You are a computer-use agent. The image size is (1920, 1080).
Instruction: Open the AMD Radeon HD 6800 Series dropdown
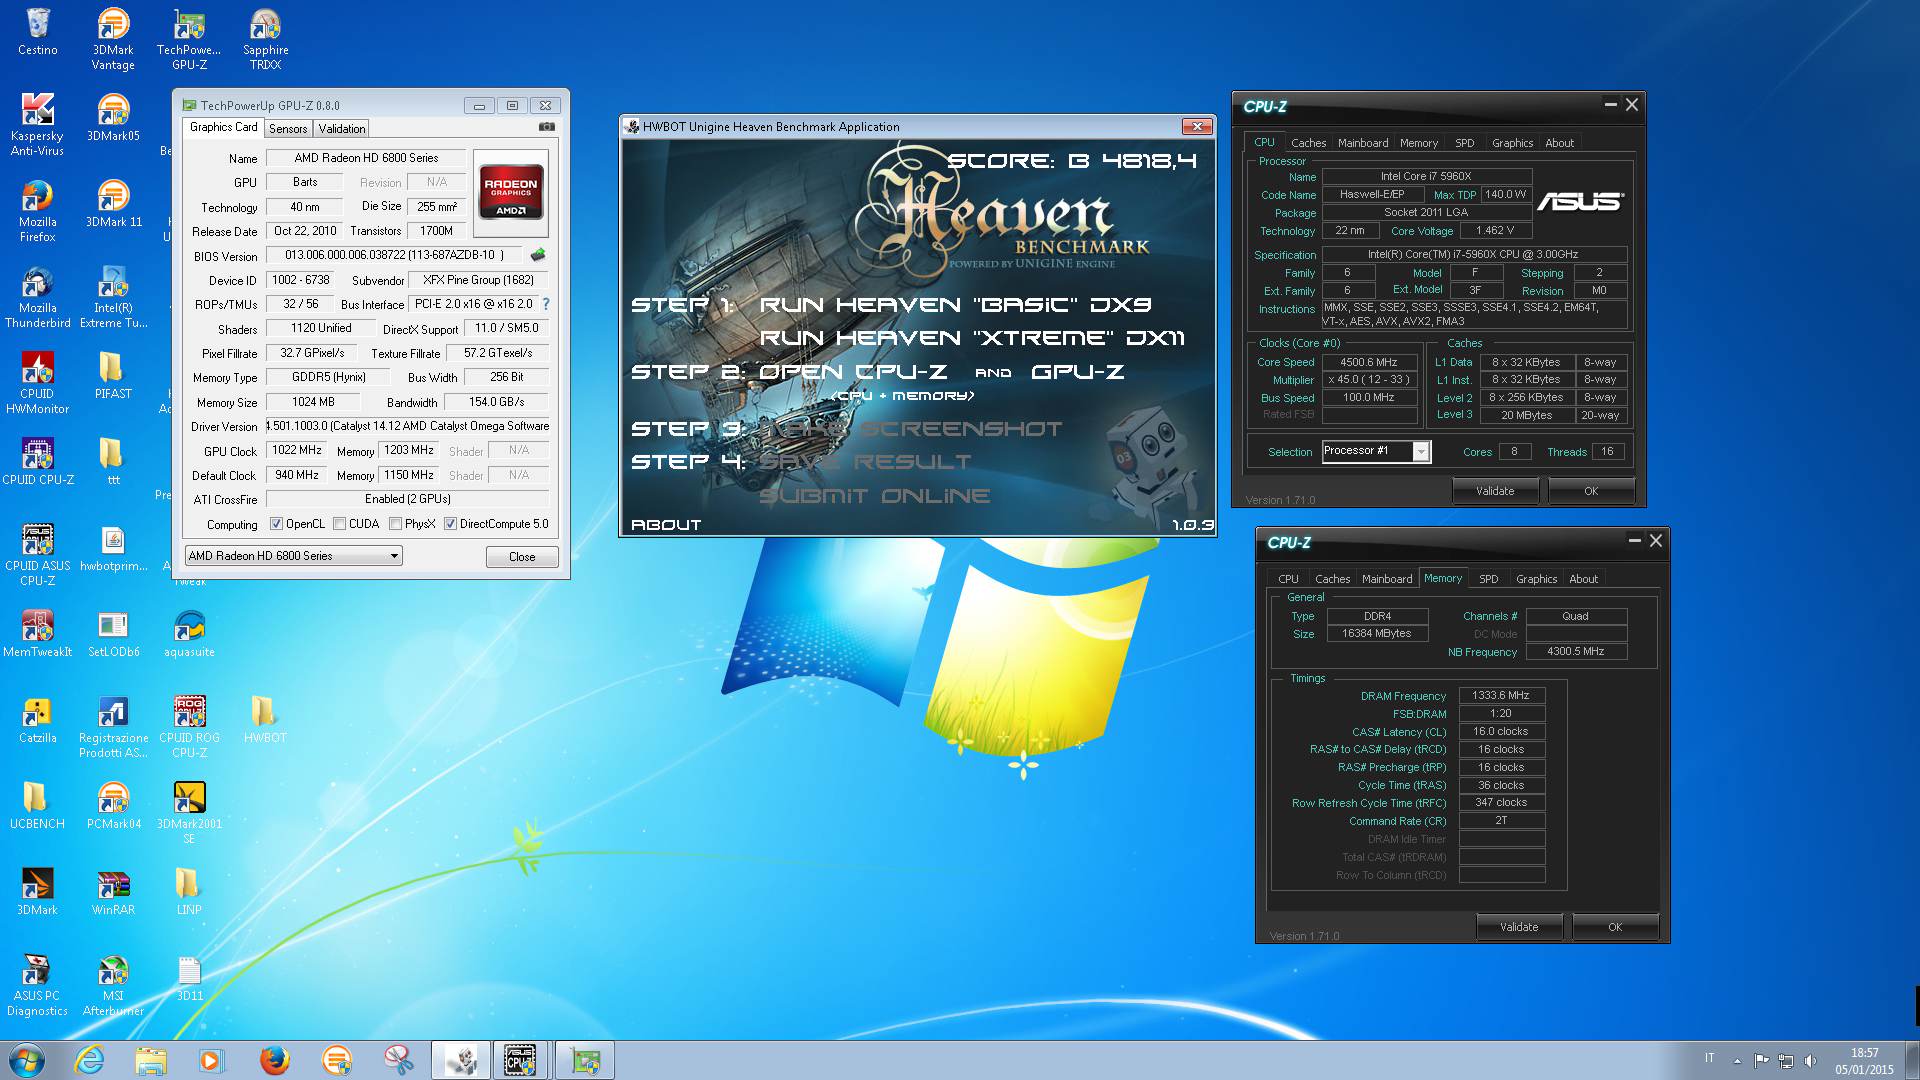pyautogui.click(x=293, y=556)
